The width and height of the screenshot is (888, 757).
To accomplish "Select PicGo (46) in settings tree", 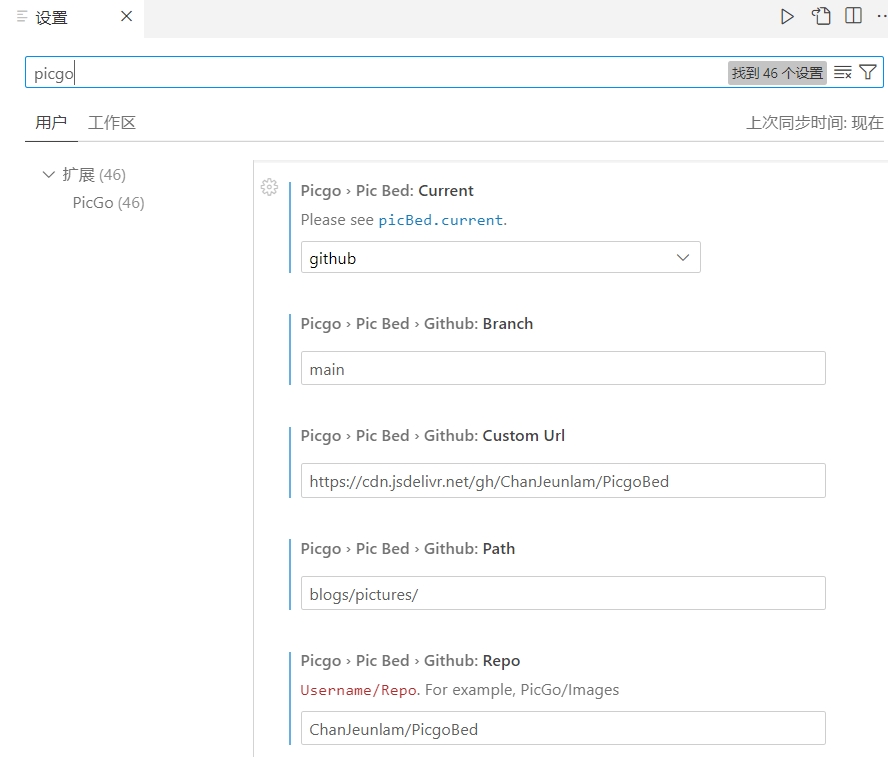I will (x=108, y=203).
